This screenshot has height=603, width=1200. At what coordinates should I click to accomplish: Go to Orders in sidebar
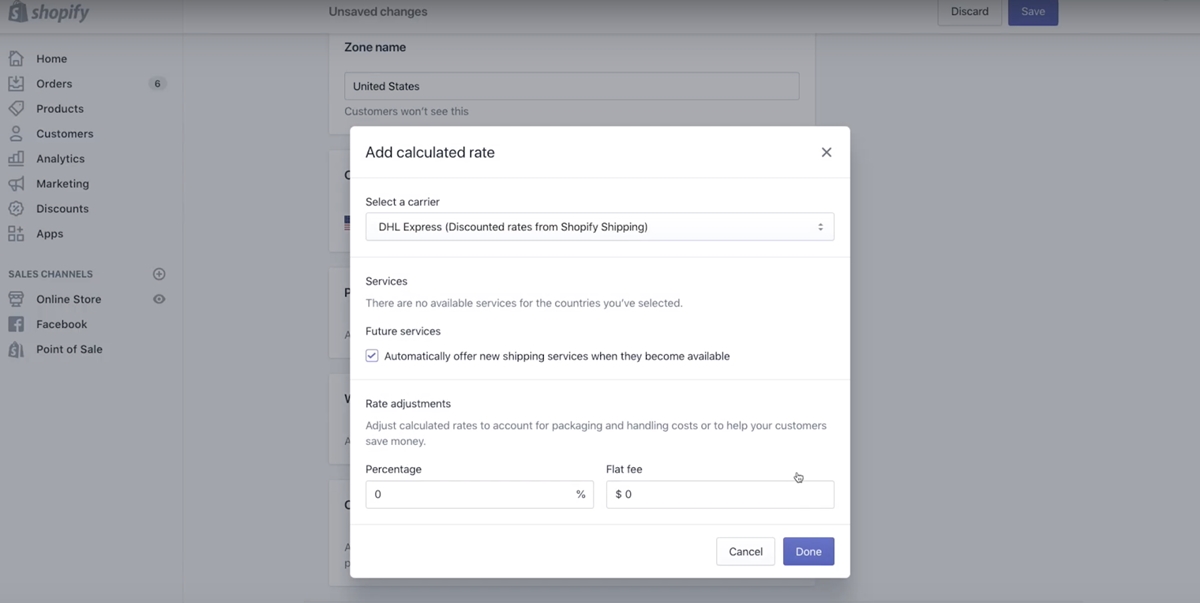coord(54,84)
